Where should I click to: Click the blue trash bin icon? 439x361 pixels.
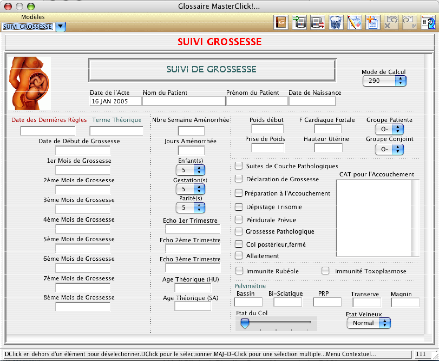[336, 23]
